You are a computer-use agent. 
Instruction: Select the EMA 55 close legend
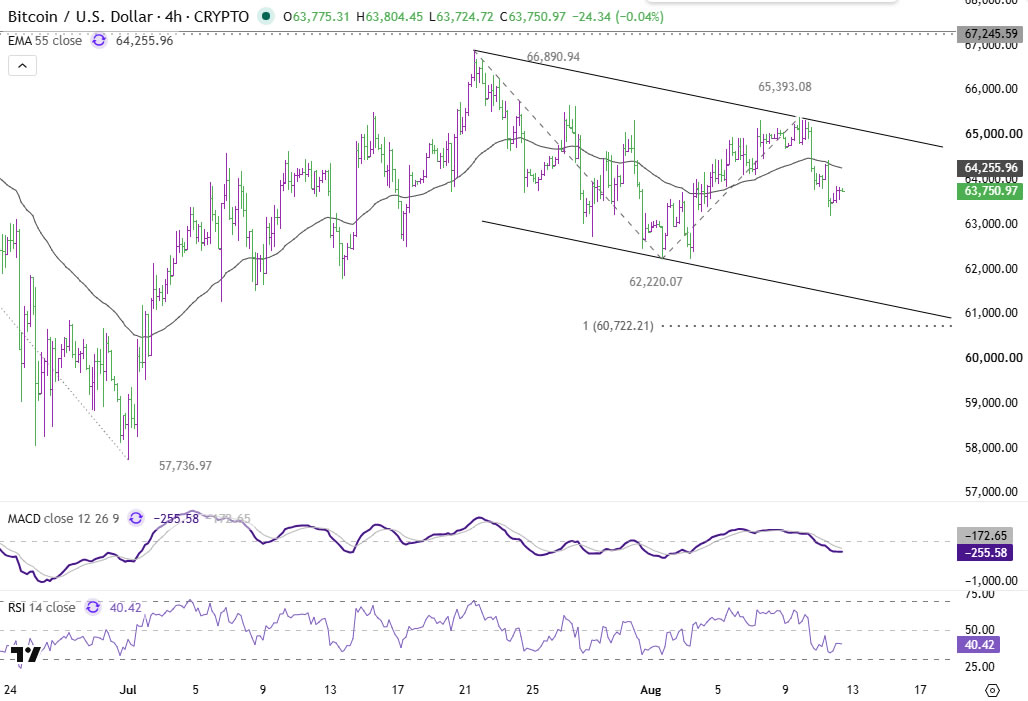click(x=45, y=41)
